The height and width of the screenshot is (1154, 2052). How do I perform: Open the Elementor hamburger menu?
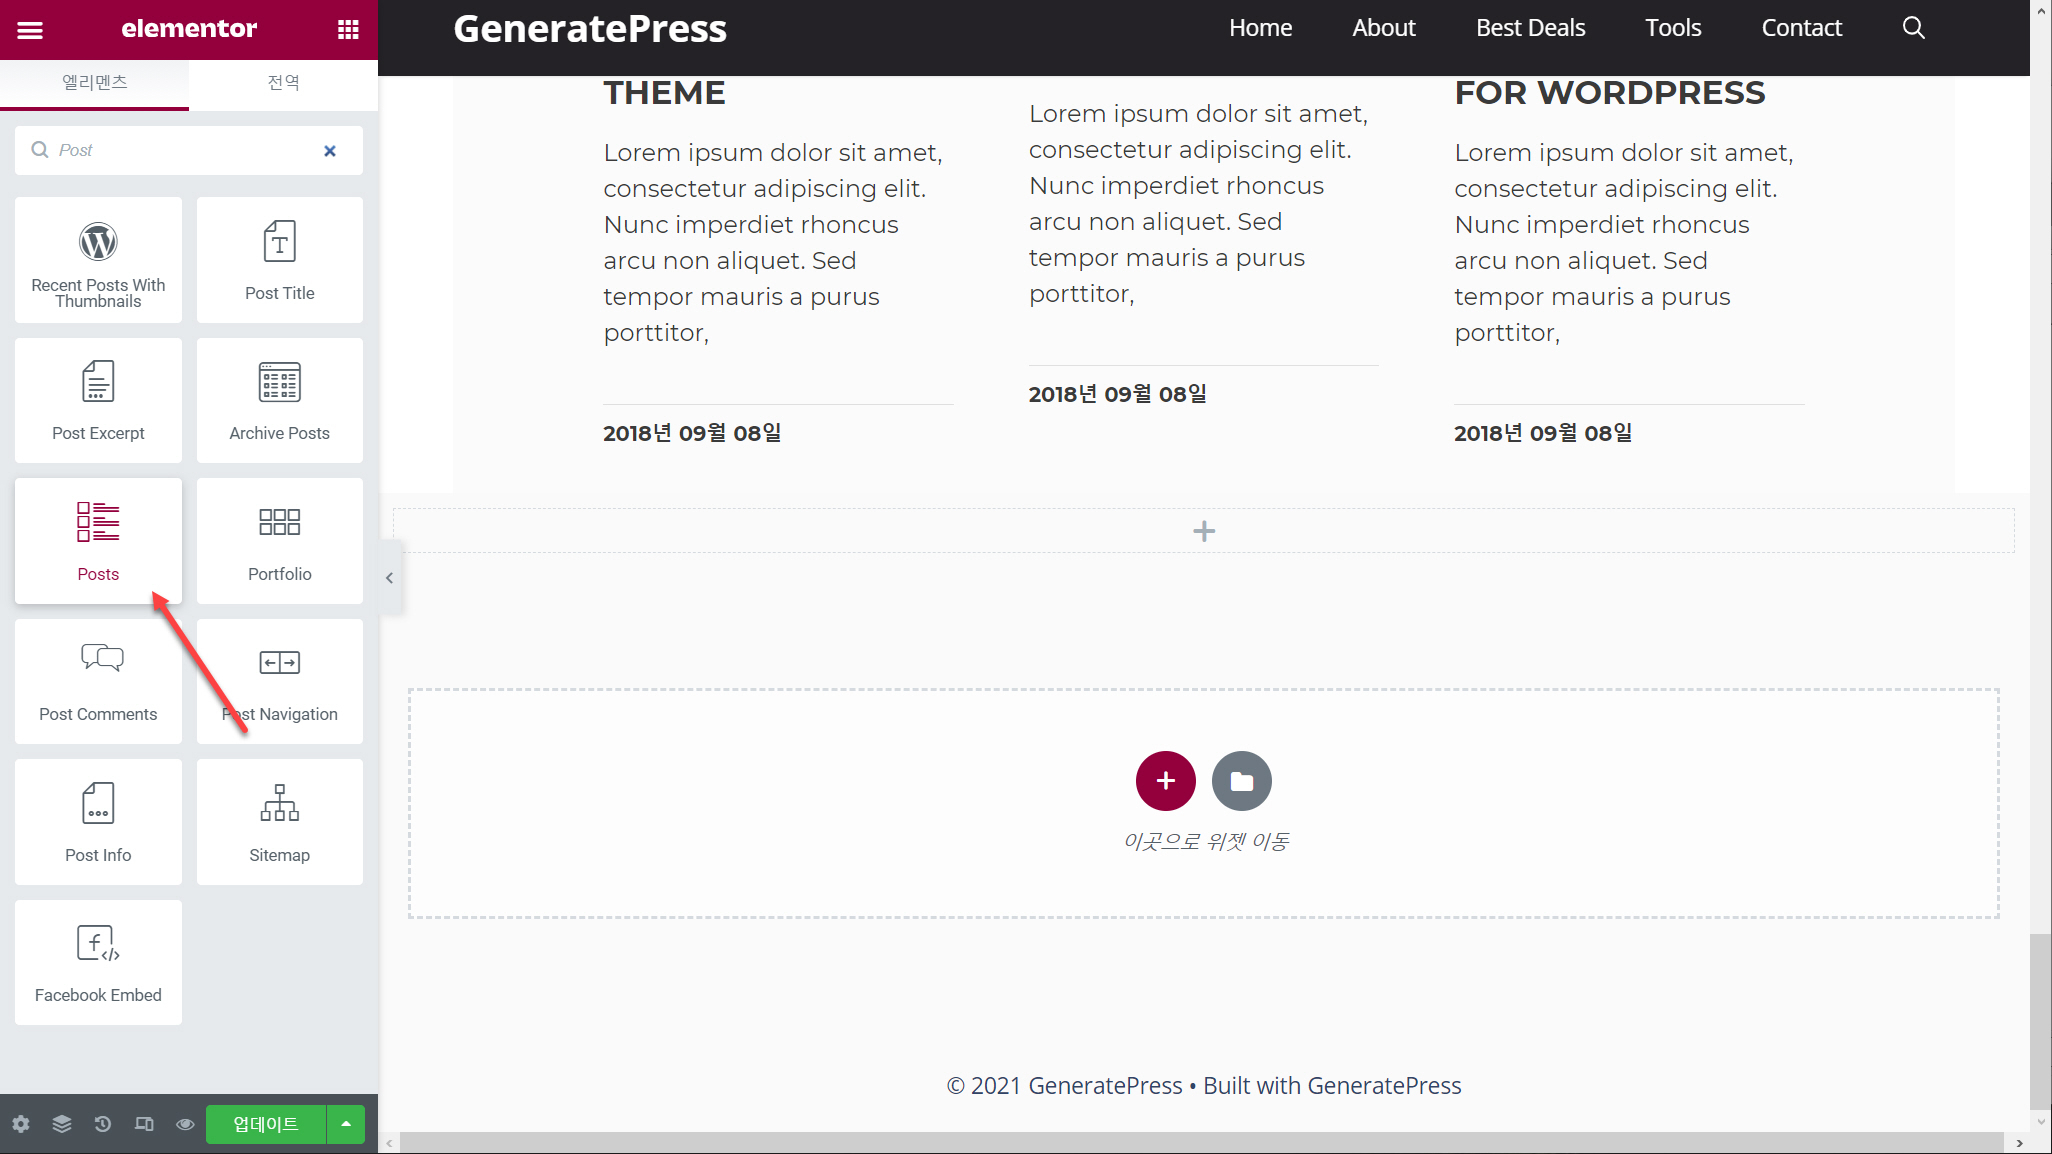click(30, 30)
